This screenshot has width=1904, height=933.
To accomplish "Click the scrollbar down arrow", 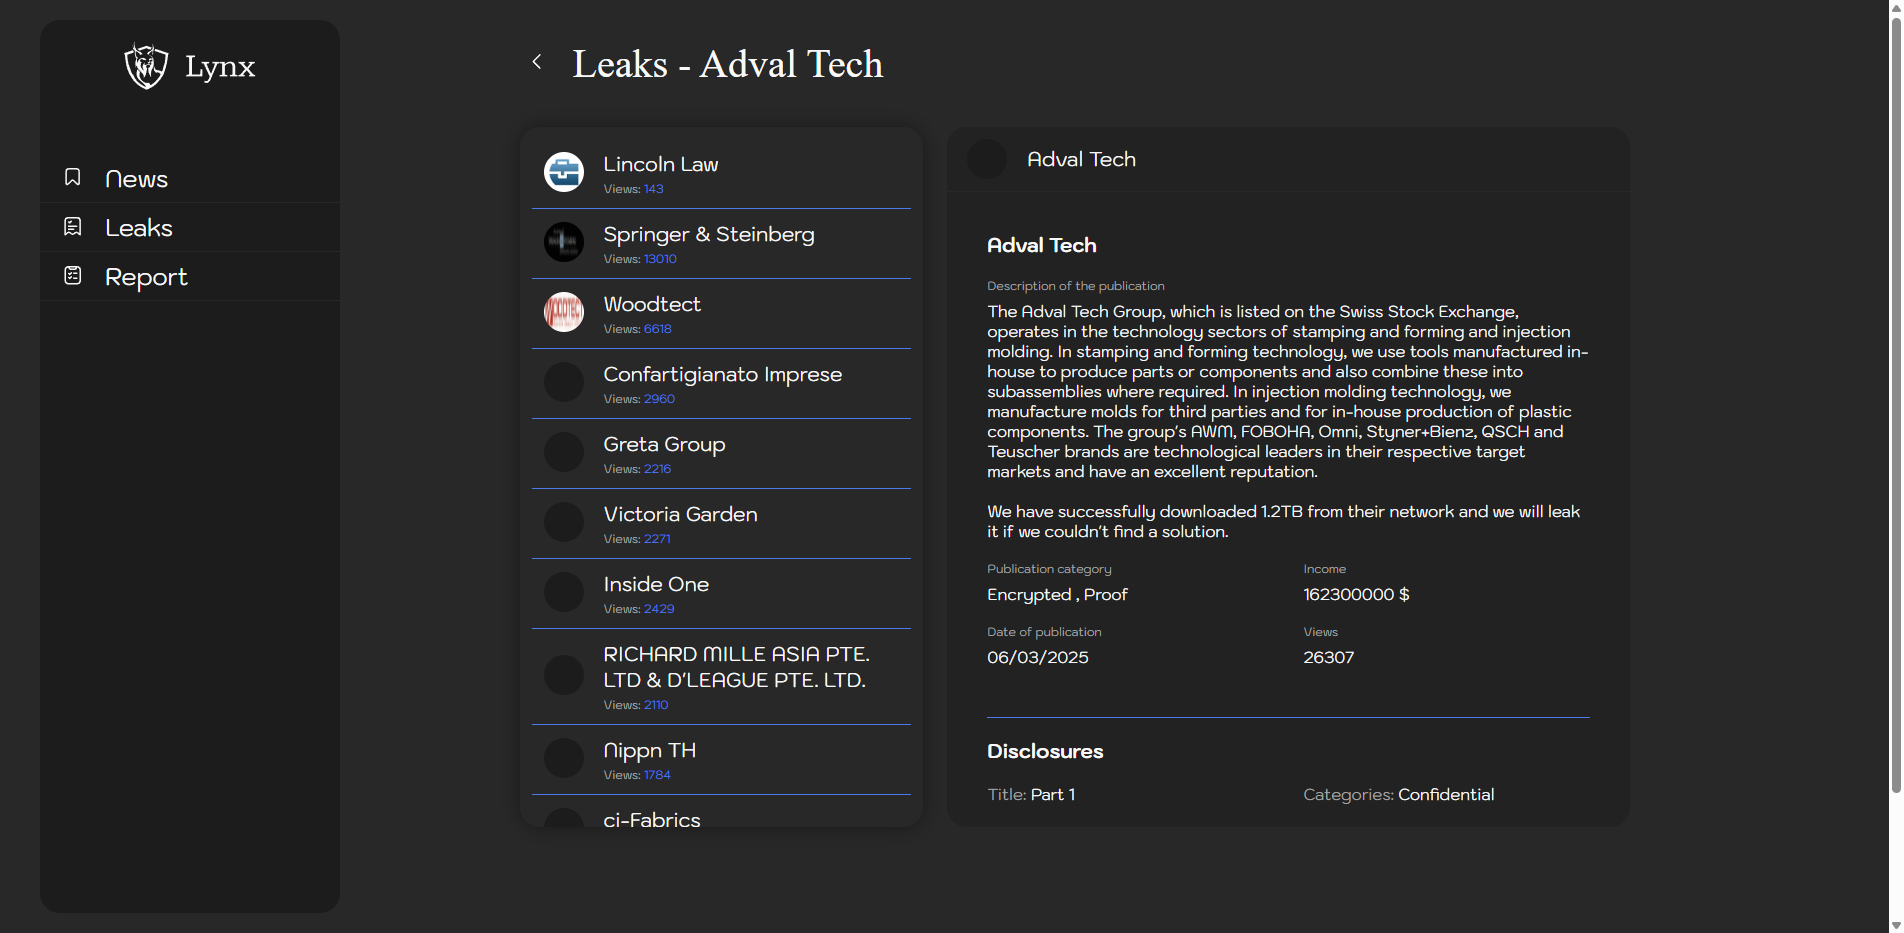I will 1895,925.
